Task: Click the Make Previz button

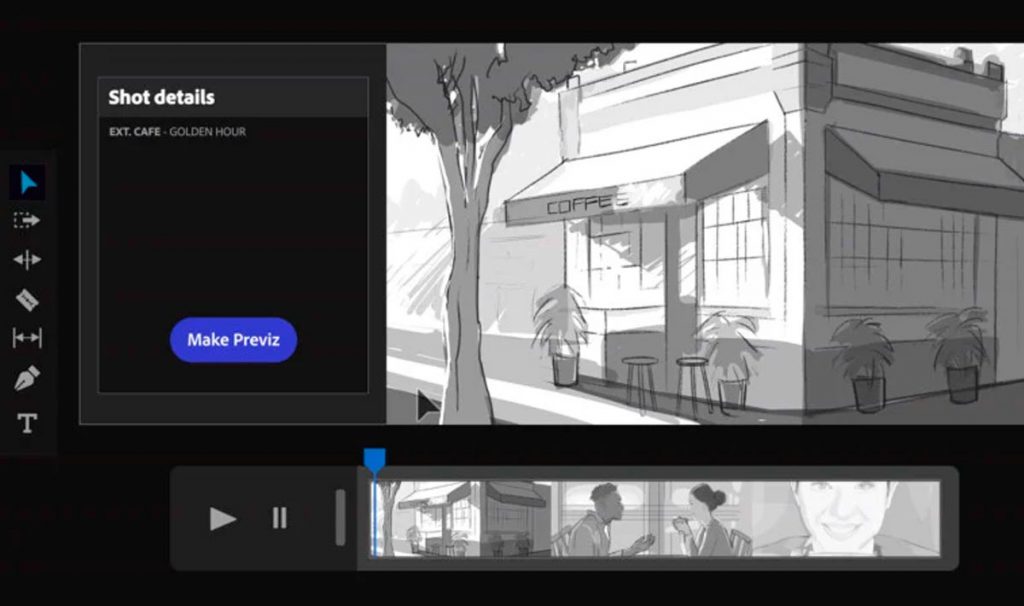Action: pos(232,340)
